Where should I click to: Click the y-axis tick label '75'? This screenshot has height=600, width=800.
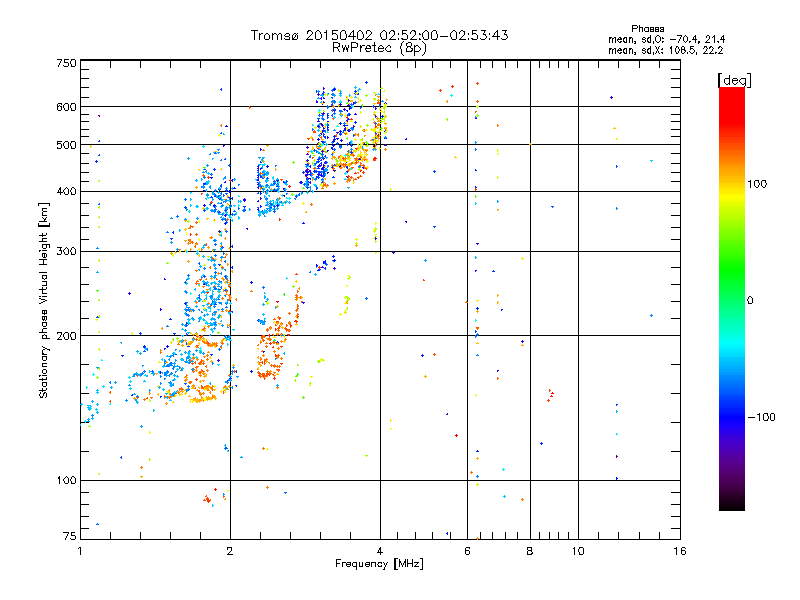[70, 536]
